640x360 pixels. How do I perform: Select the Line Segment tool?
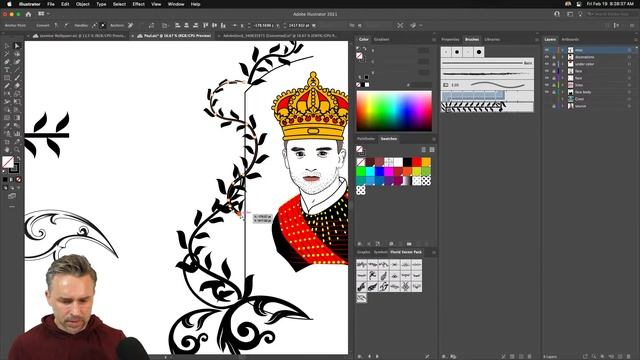tap(17, 70)
